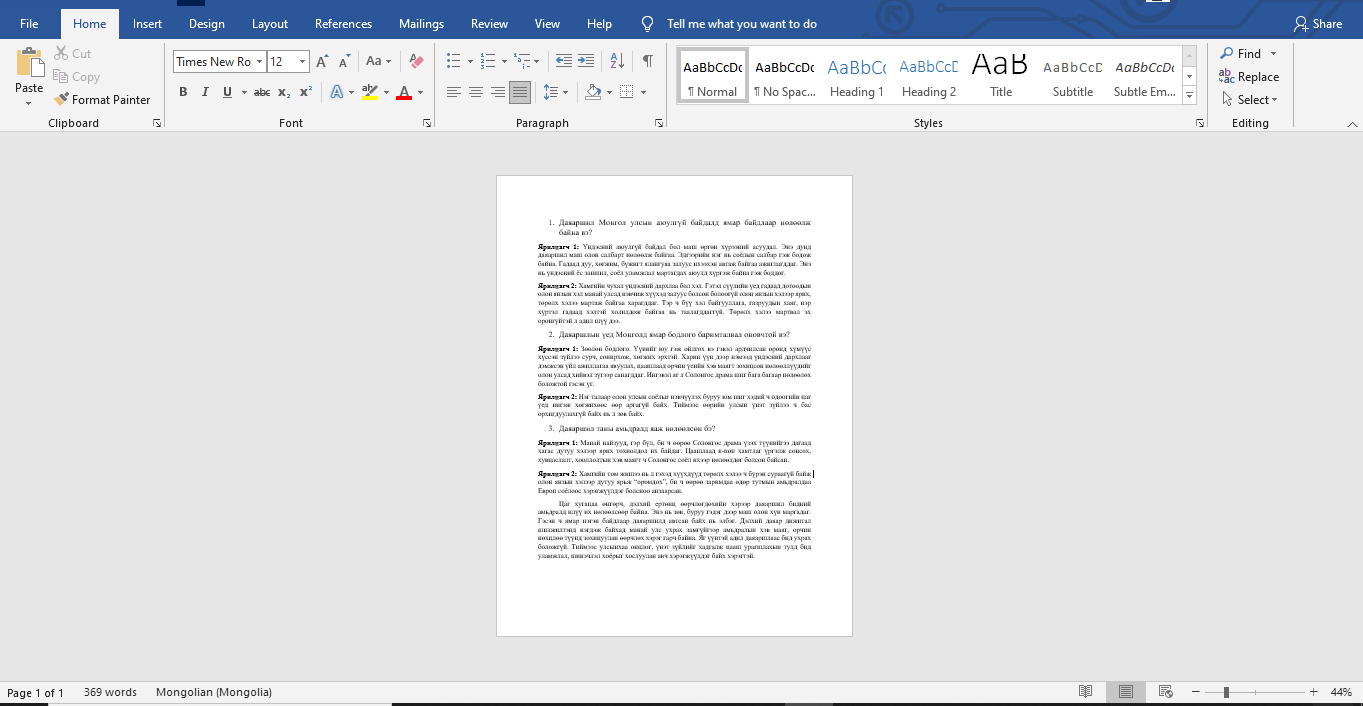Click the Replace button
The height and width of the screenshot is (706, 1363).
[1249, 77]
